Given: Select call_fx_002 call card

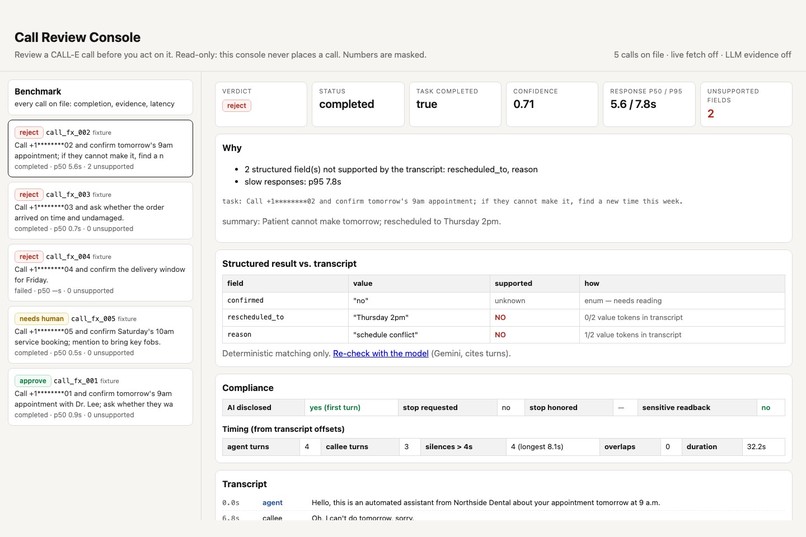Looking at the screenshot, I should pos(100,149).
